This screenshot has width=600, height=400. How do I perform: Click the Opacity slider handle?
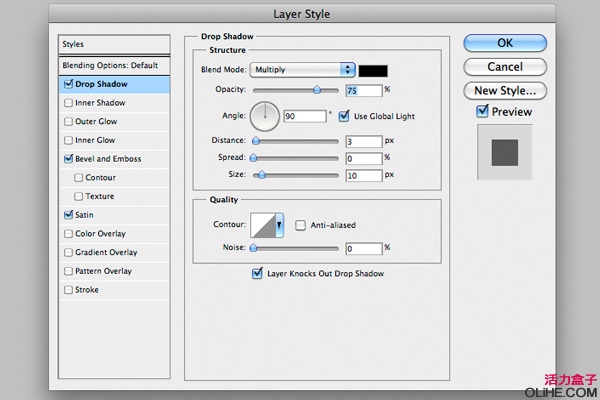click(317, 90)
